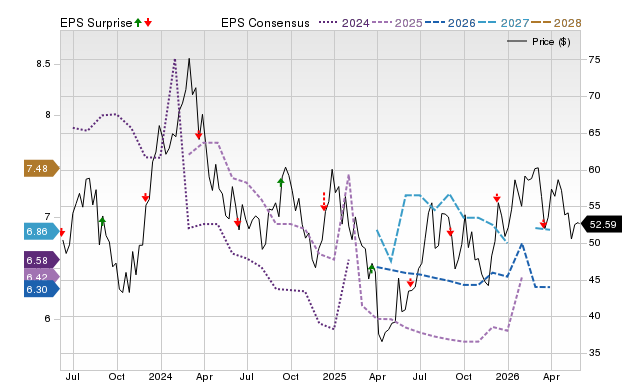This screenshot has width=640, height=382.
Task: Click the 40 price axis label
Action: coord(594,316)
